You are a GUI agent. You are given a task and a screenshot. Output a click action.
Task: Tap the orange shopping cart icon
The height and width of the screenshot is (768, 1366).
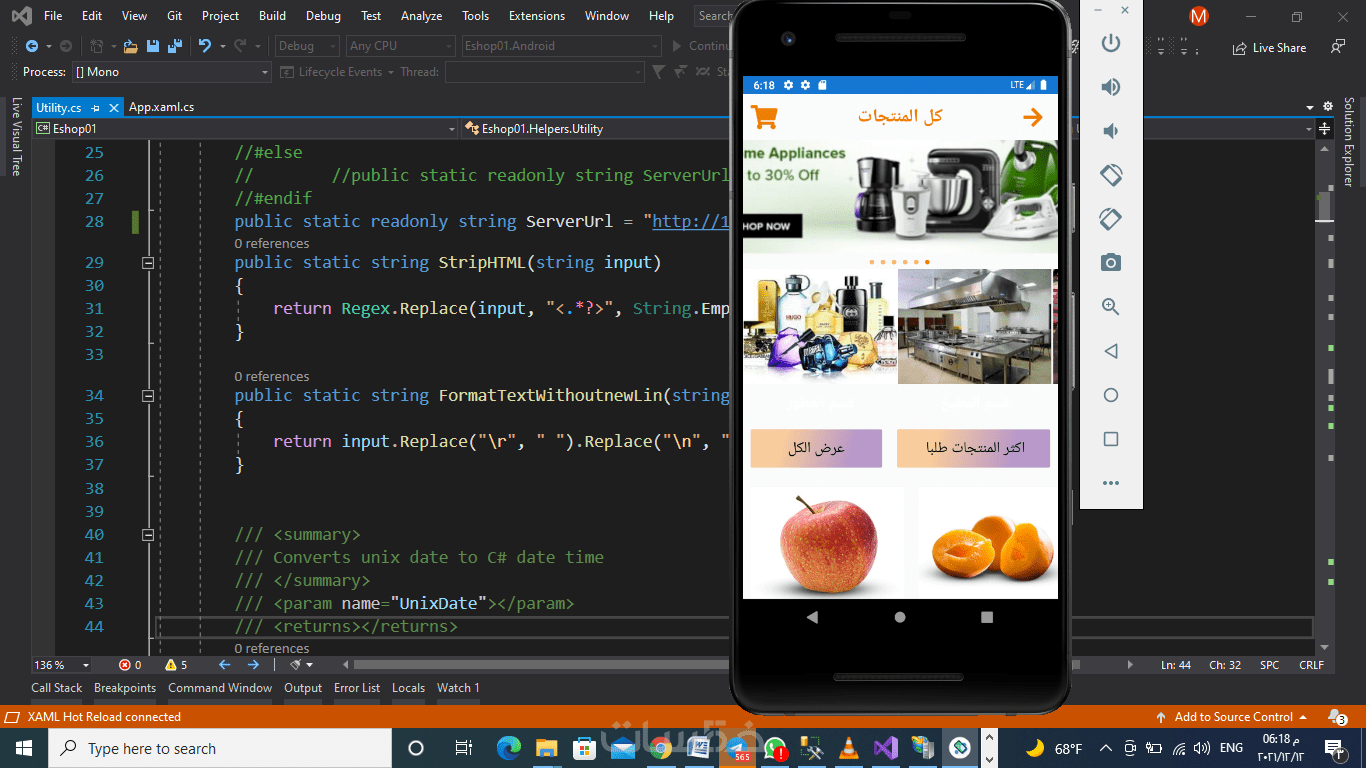click(765, 117)
